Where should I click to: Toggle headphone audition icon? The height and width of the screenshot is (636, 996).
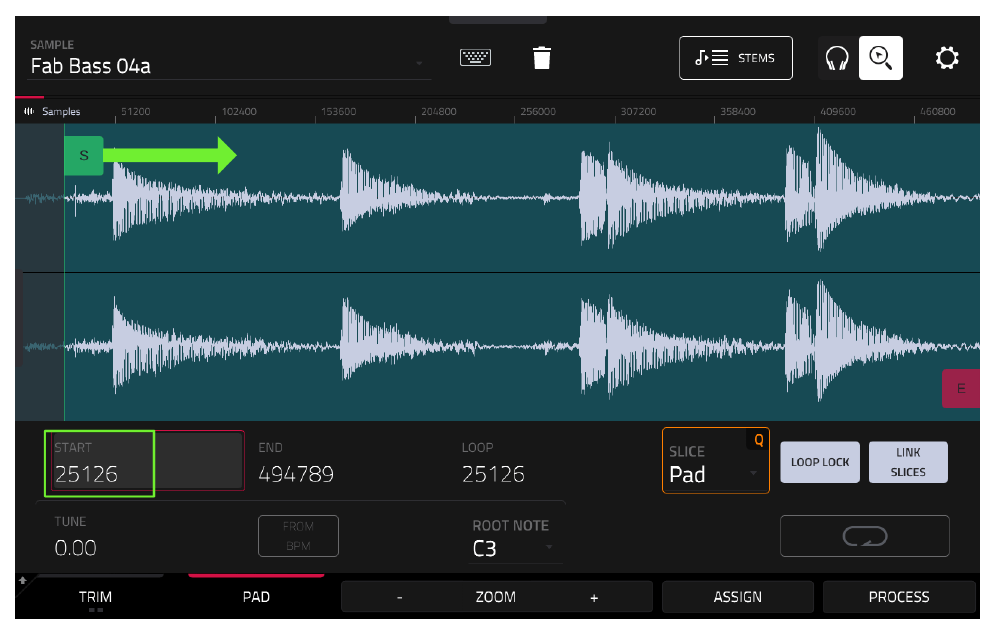837,58
